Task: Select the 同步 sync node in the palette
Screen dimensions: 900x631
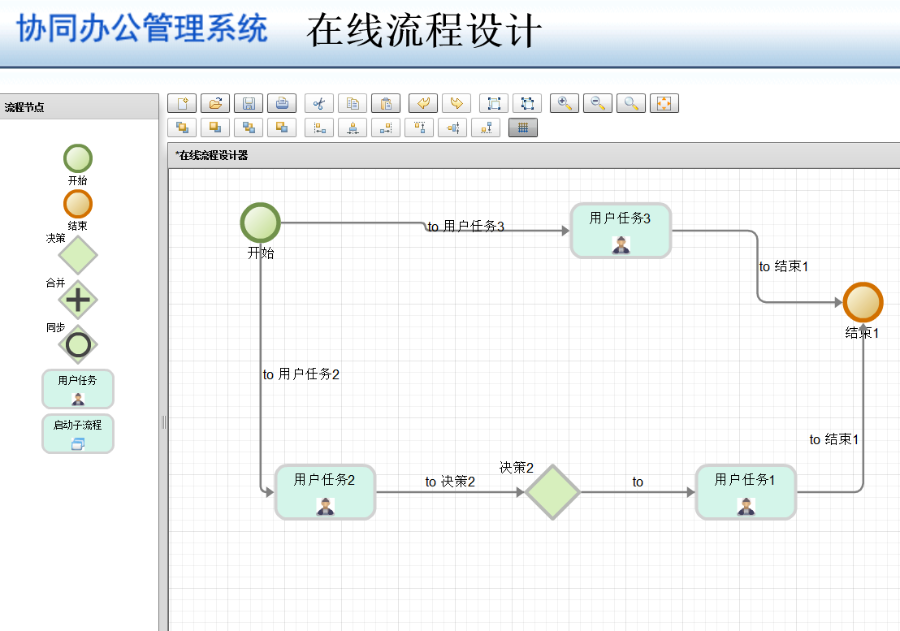Action: point(77,343)
